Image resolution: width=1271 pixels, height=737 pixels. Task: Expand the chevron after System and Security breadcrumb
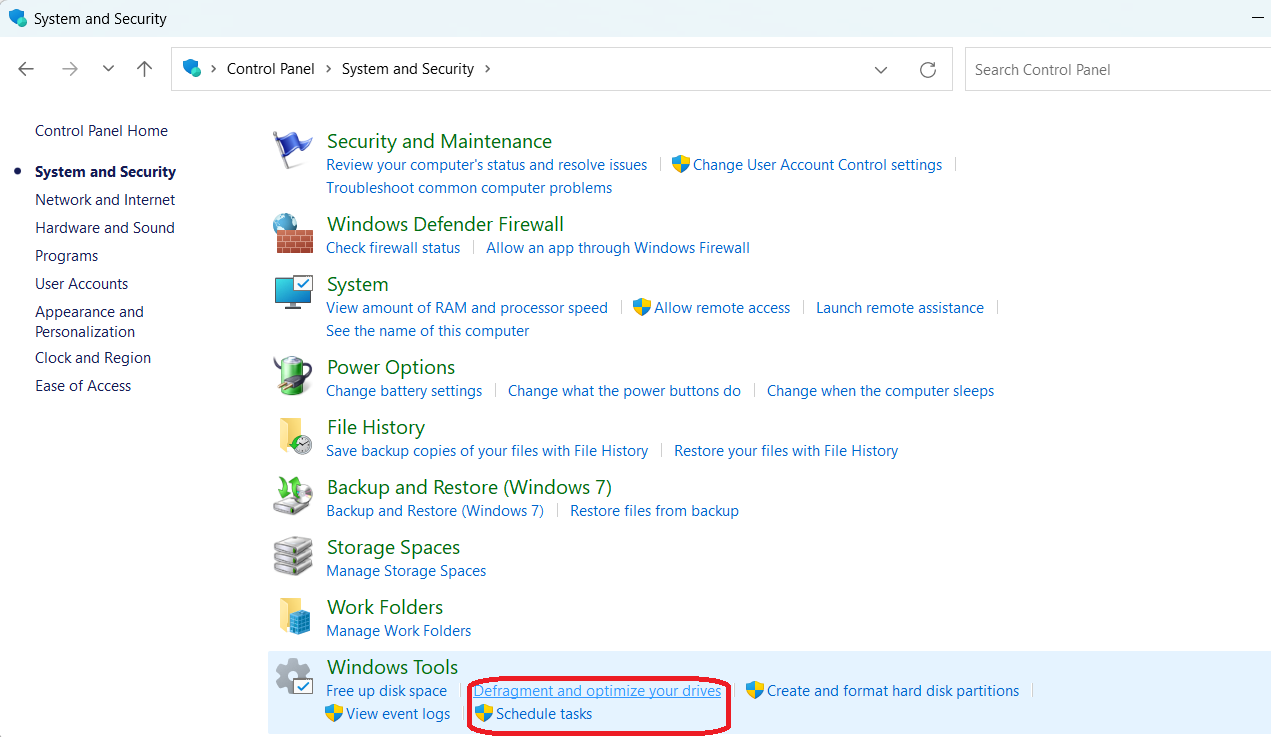(x=488, y=69)
